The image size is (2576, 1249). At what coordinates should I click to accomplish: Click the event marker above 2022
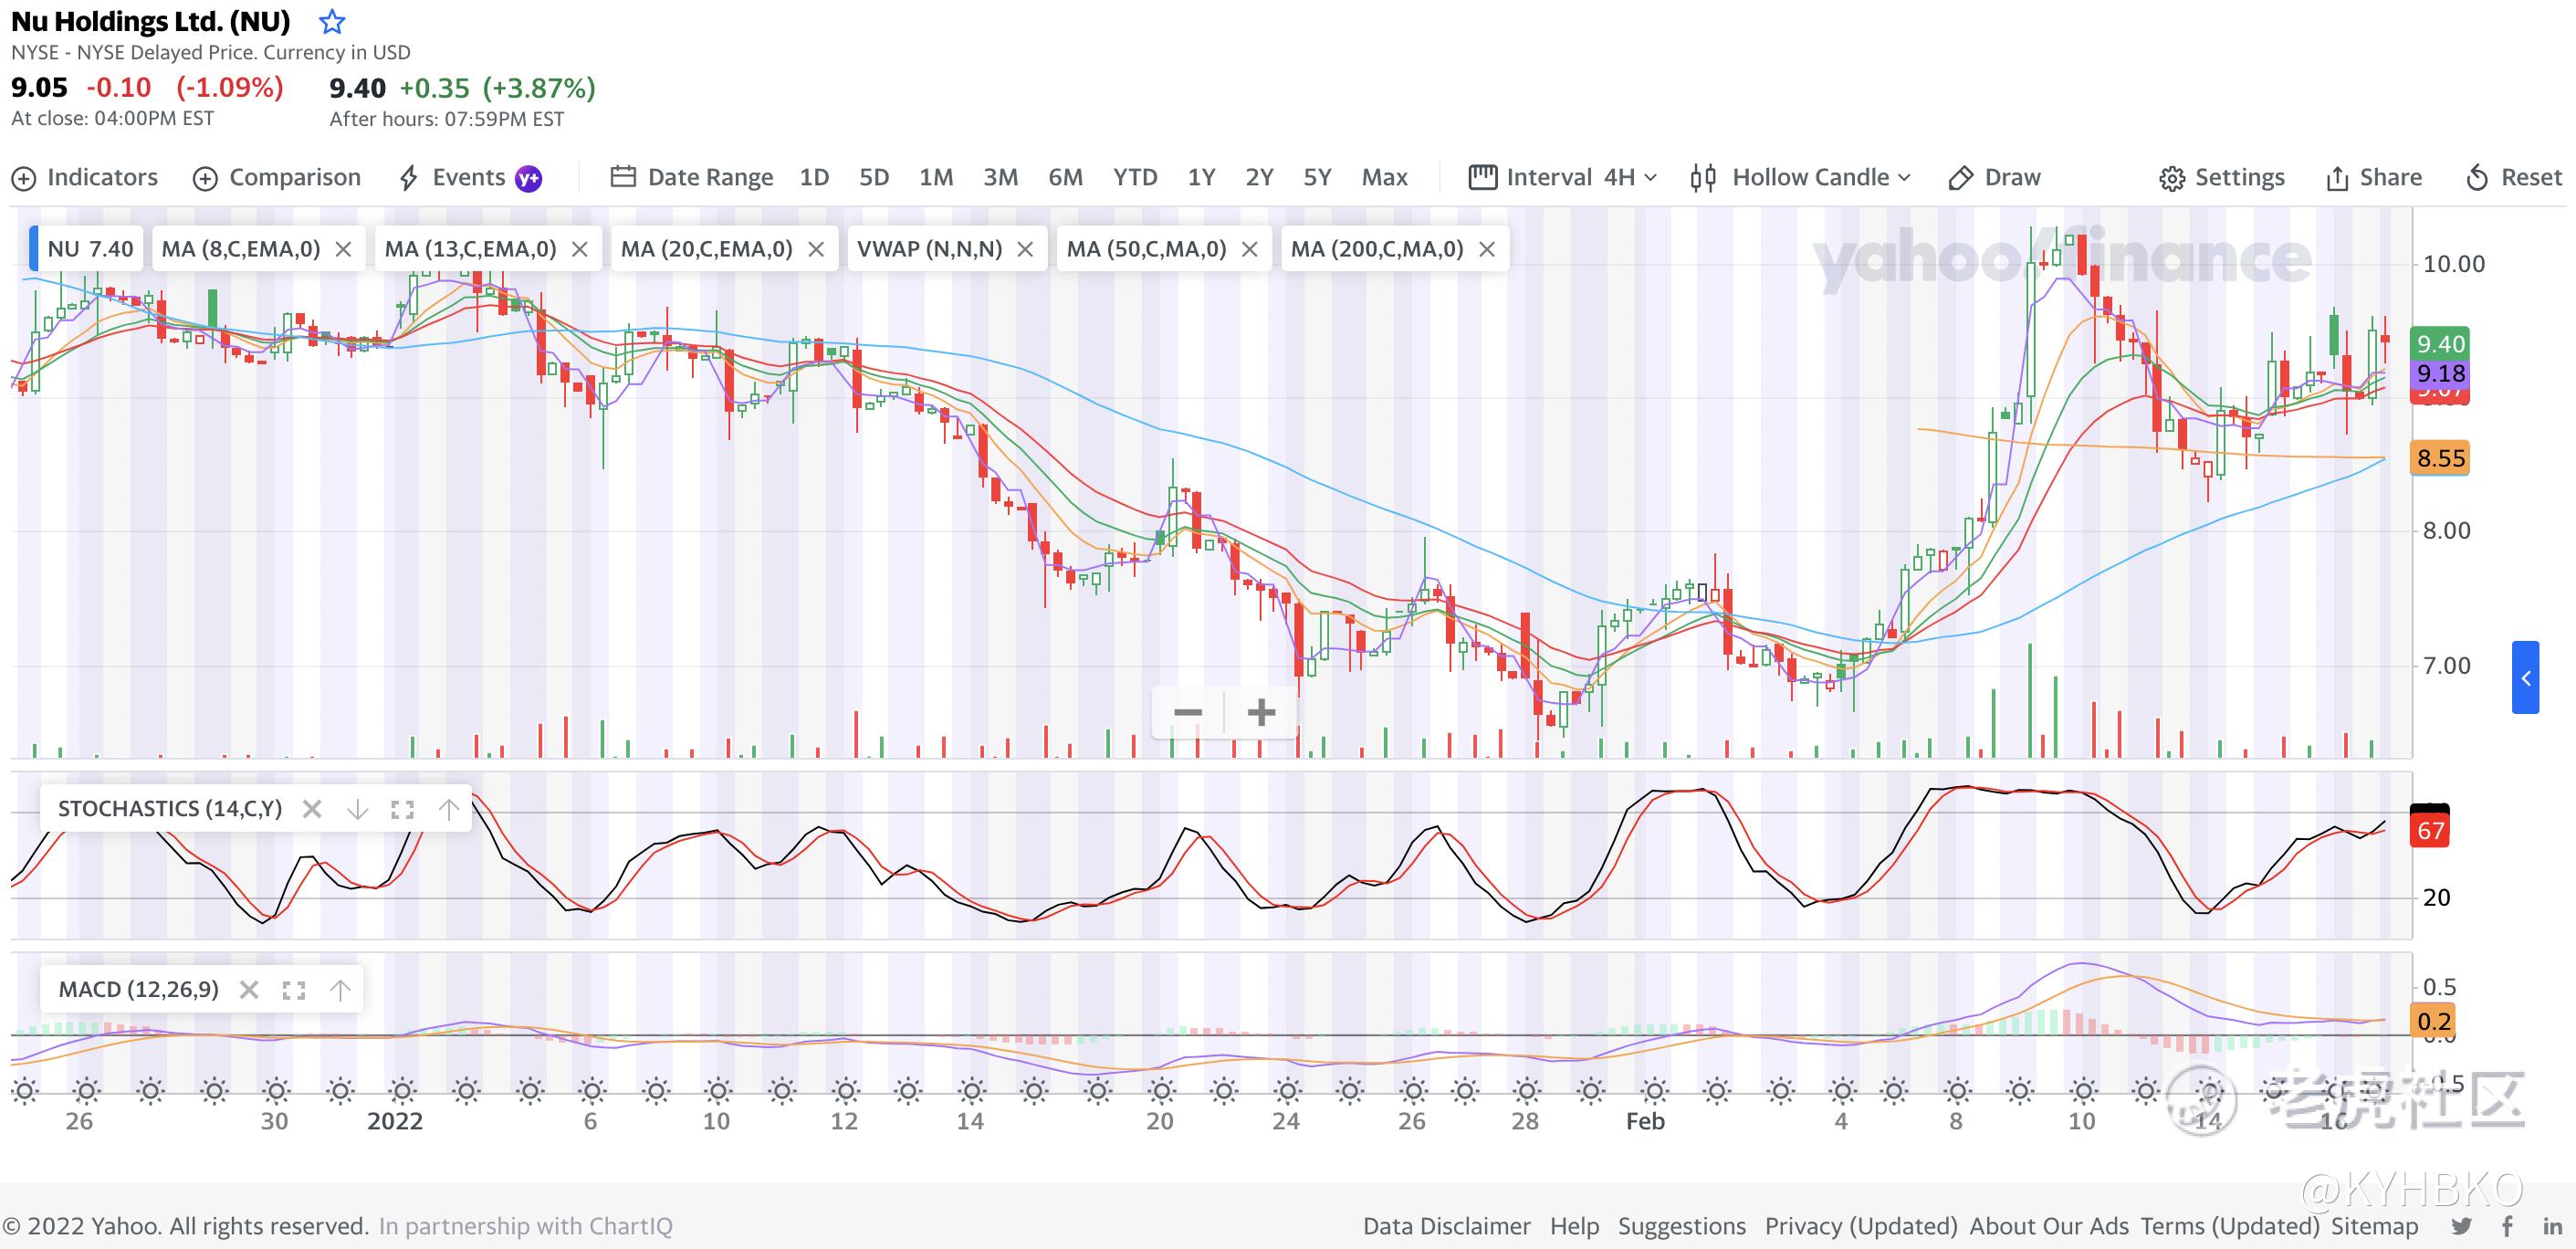[402, 1090]
